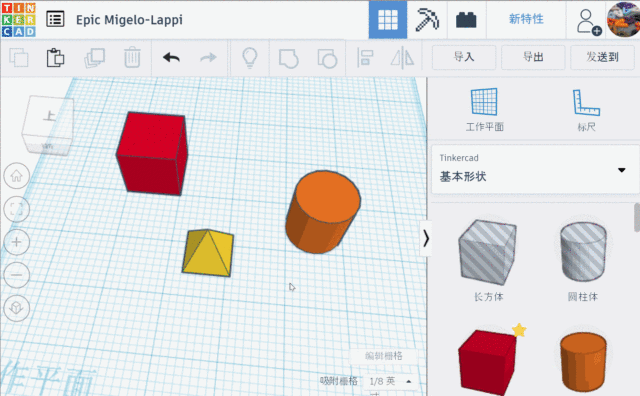The width and height of the screenshot is (640, 396).
Task: Select the orange cylinder on workplane
Action: coord(322,211)
